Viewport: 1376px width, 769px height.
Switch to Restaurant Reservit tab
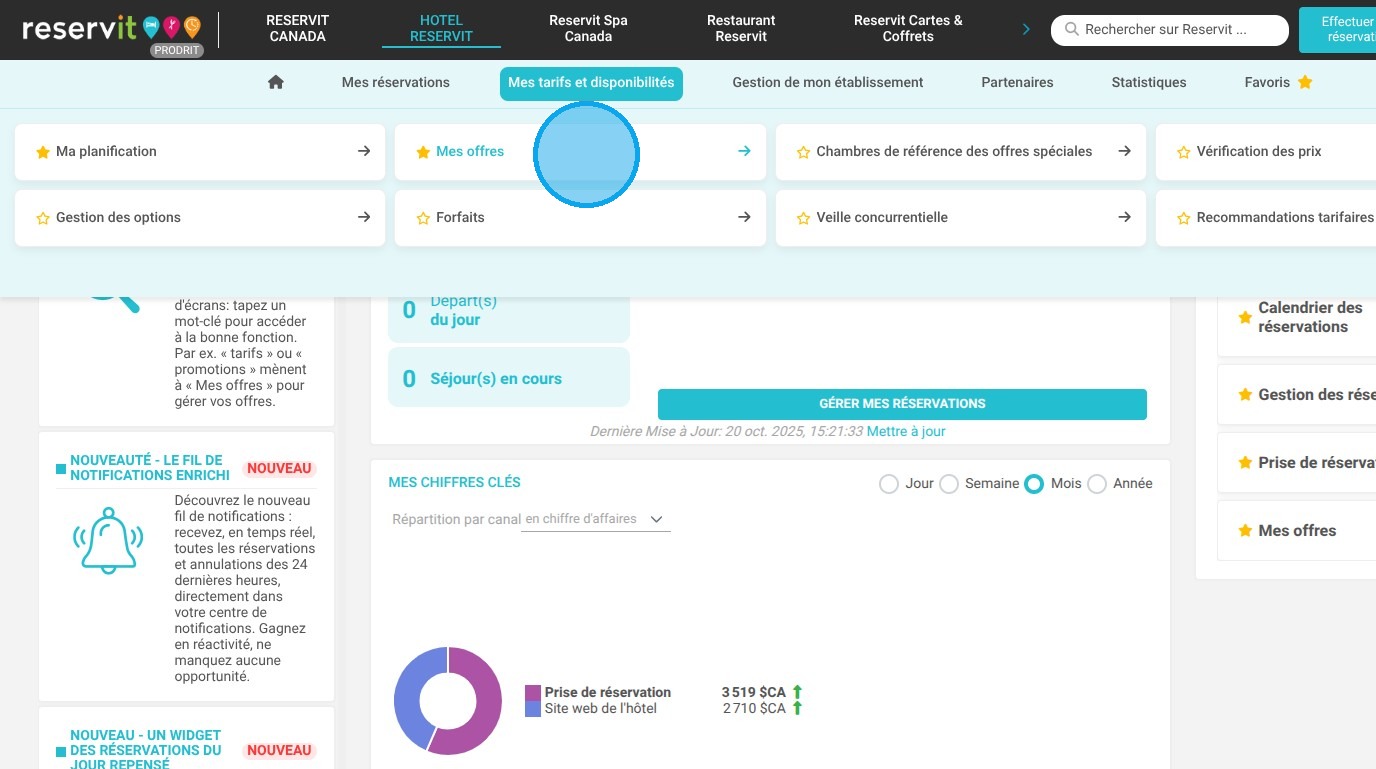[x=741, y=28]
